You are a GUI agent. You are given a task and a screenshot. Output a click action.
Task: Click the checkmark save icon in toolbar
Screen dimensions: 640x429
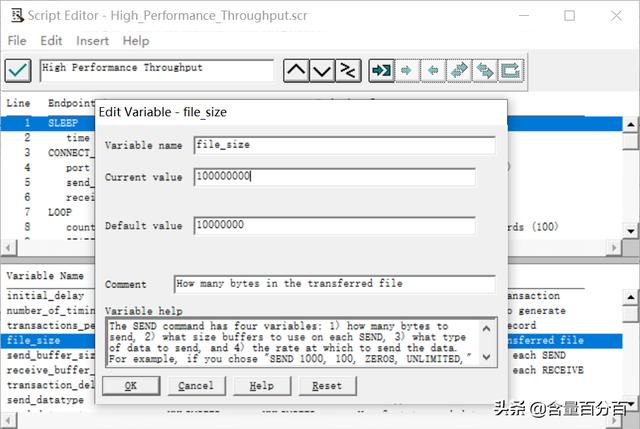coord(18,71)
